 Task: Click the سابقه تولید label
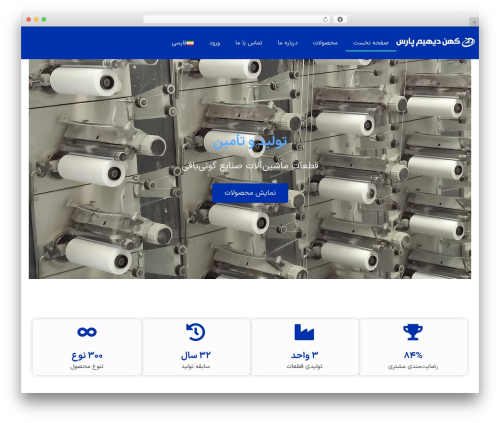196,366
